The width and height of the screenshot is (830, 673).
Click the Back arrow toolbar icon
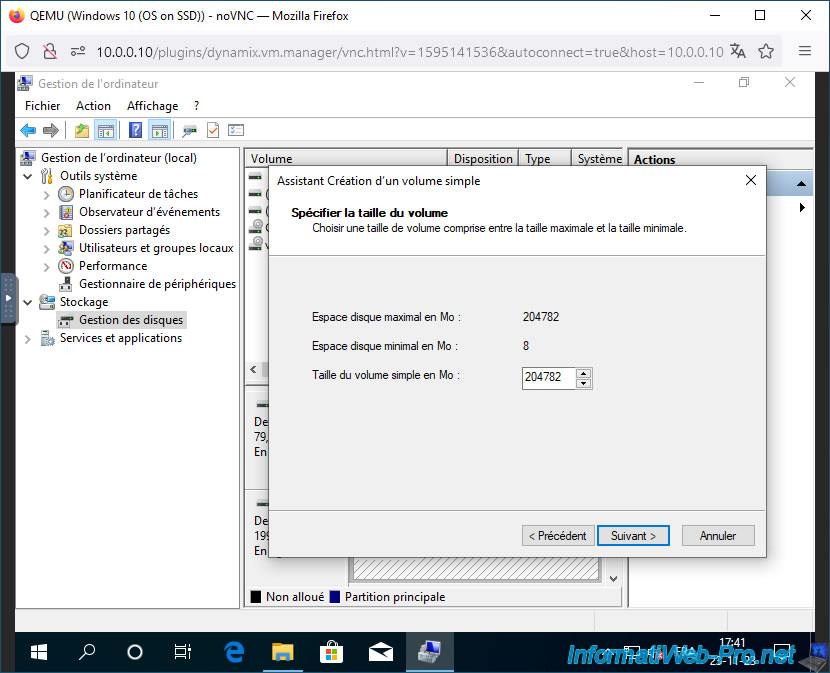tap(28, 130)
